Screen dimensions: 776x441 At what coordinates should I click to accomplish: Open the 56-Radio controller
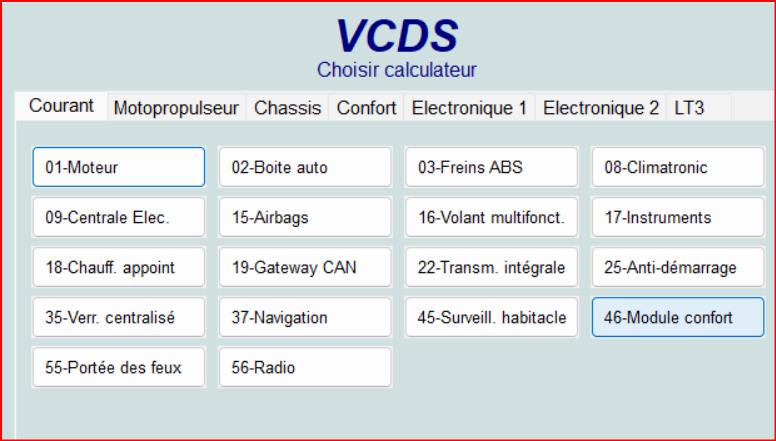click(x=305, y=367)
